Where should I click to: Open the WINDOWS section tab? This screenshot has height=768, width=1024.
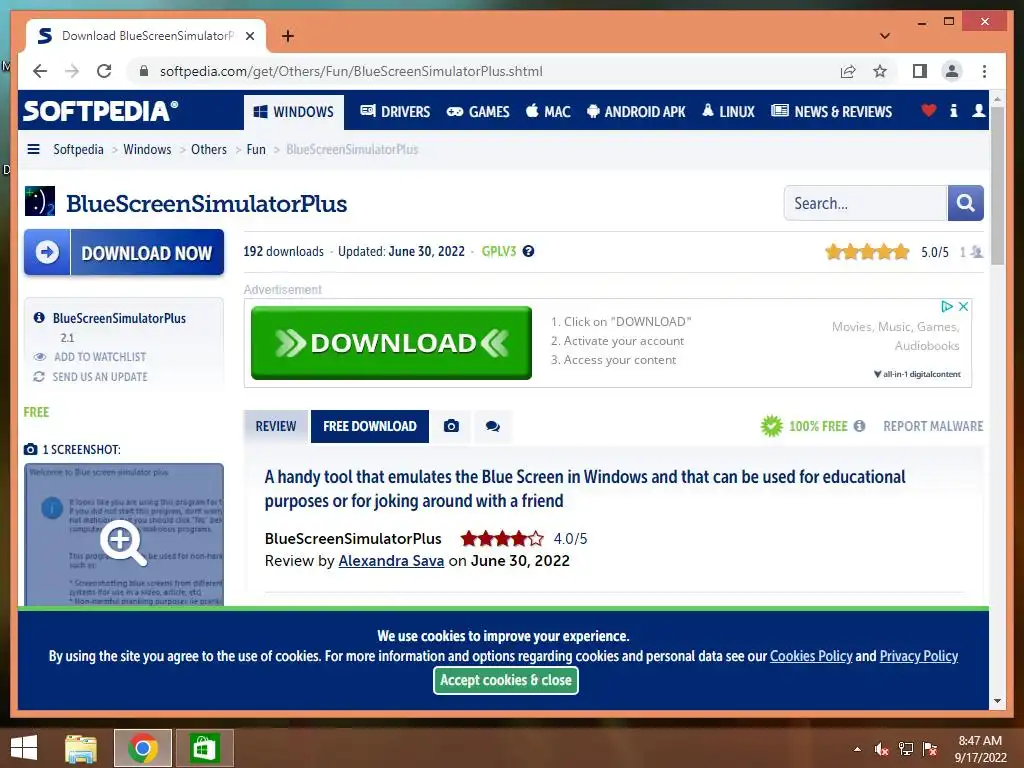coord(294,112)
